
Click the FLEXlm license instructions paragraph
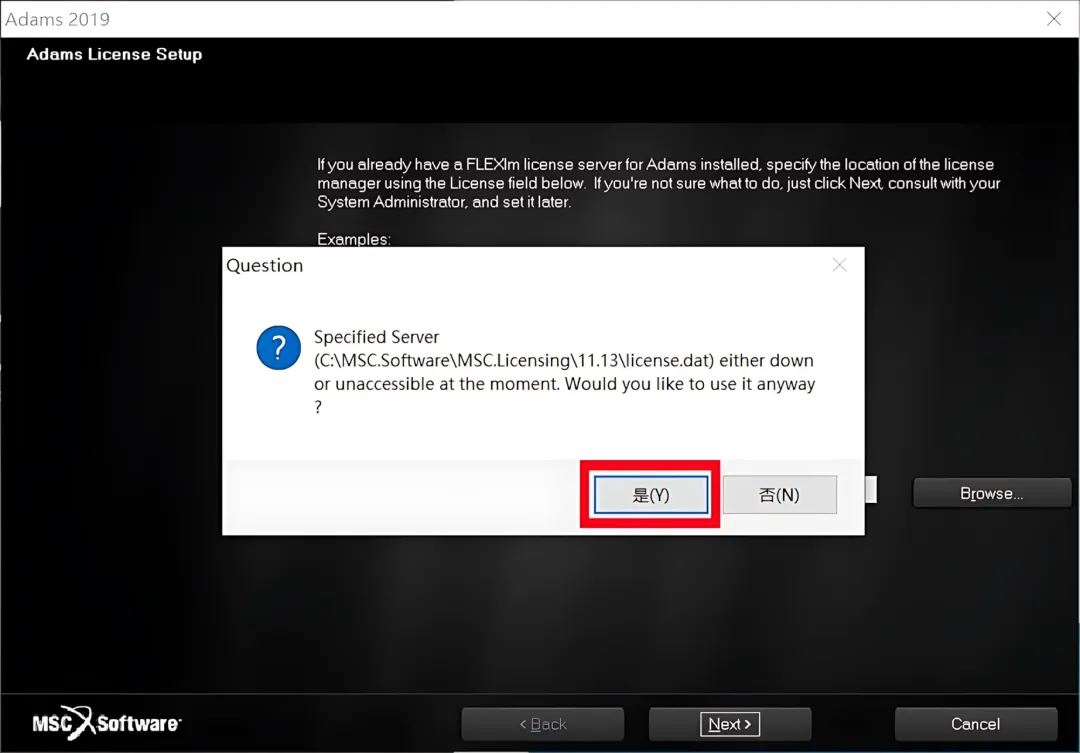click(x=658, y=183)
